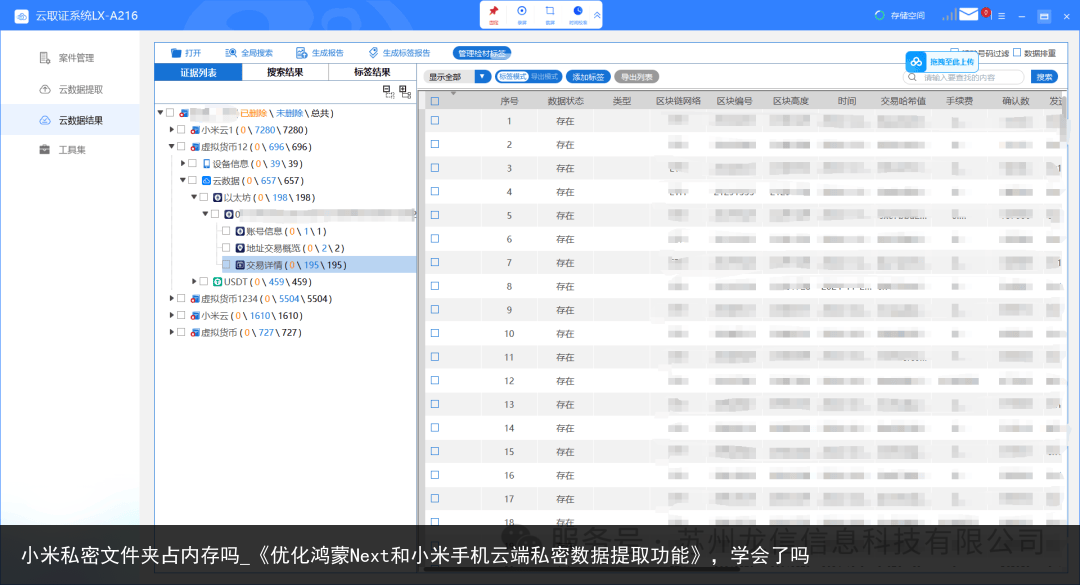Click the expand-all tree icon

[405, 91]
